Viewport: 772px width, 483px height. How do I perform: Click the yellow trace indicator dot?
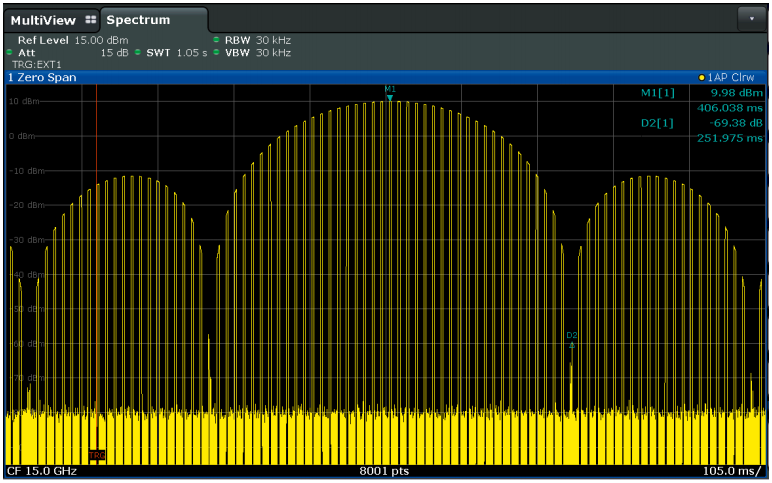tap(703, 77)
